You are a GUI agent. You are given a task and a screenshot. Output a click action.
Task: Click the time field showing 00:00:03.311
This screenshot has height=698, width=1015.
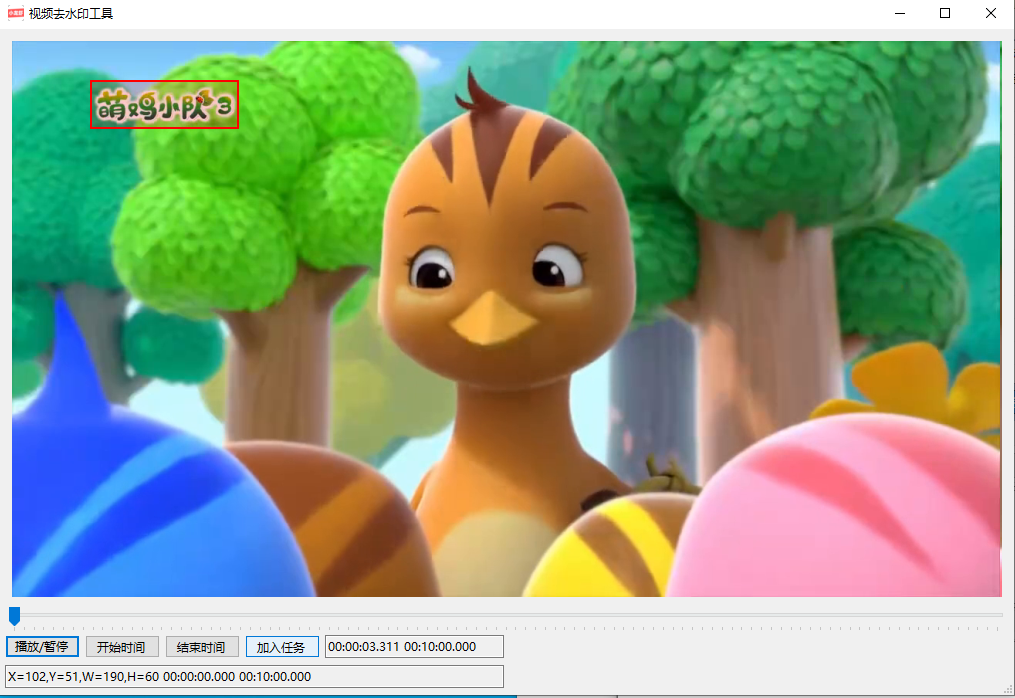[x=365, y=646]
